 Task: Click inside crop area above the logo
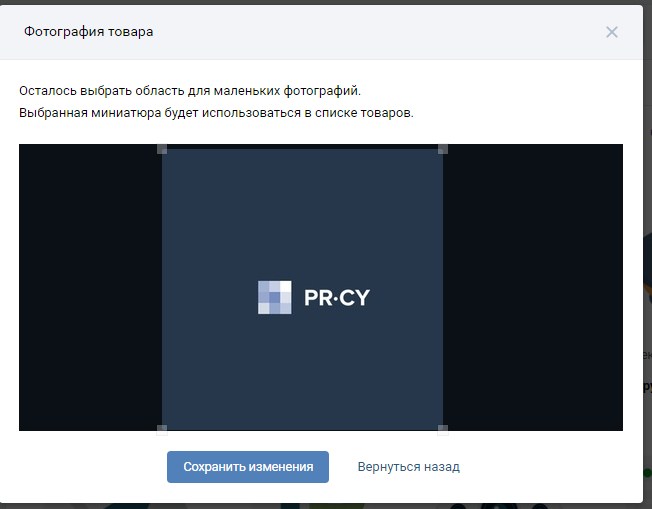pos(302,210)
